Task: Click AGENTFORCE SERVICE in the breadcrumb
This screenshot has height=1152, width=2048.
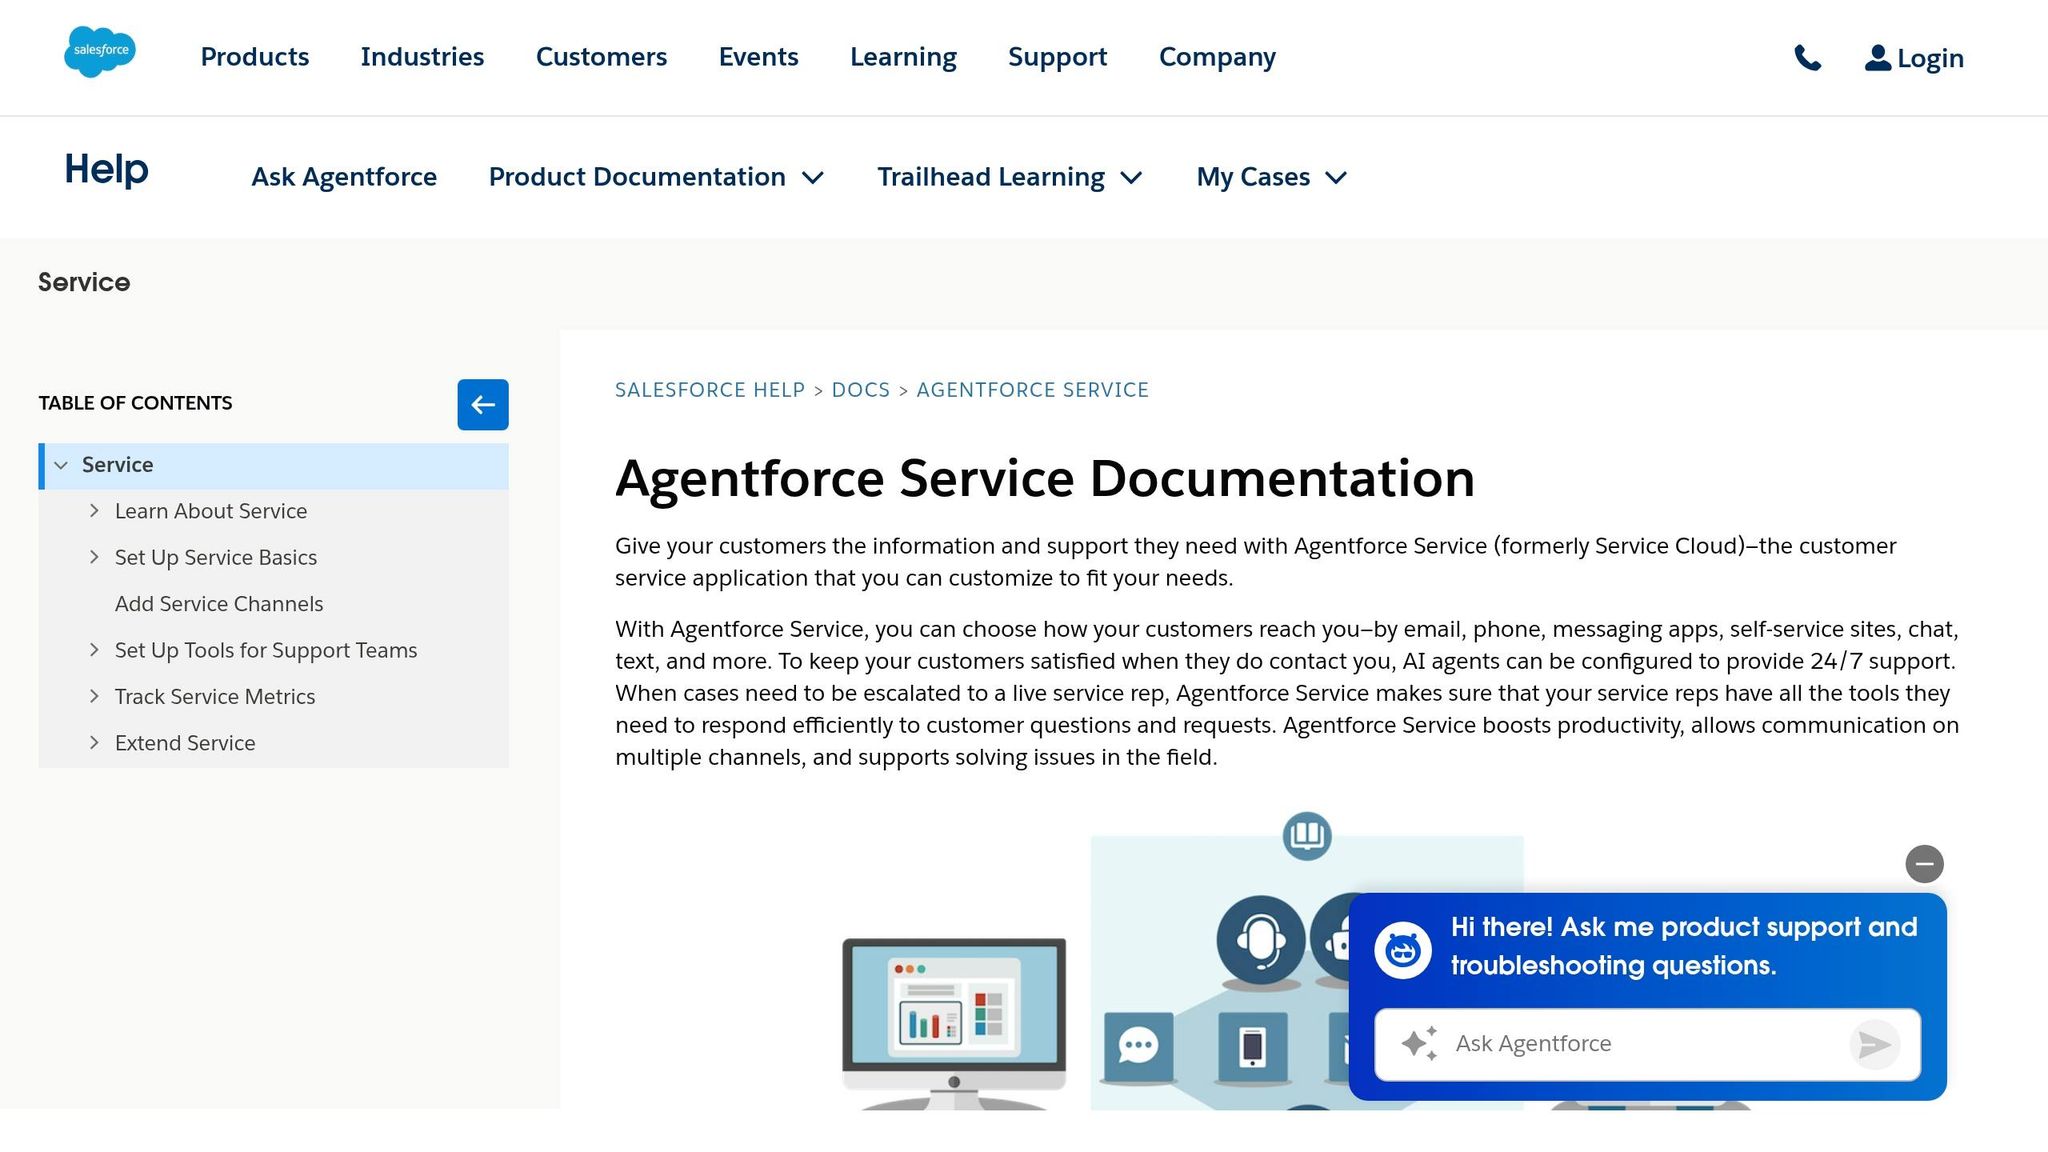Action: click(1033, 390)
